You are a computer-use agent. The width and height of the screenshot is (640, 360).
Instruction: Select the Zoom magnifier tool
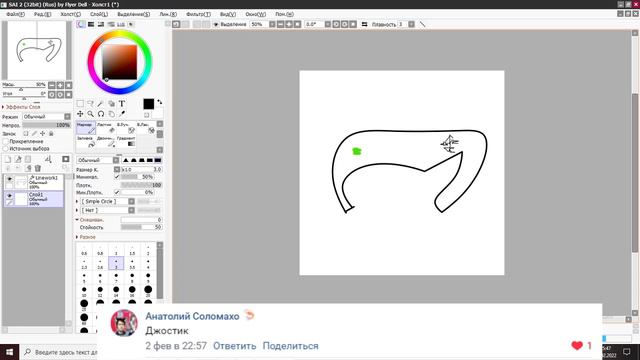tap(91, 114)
